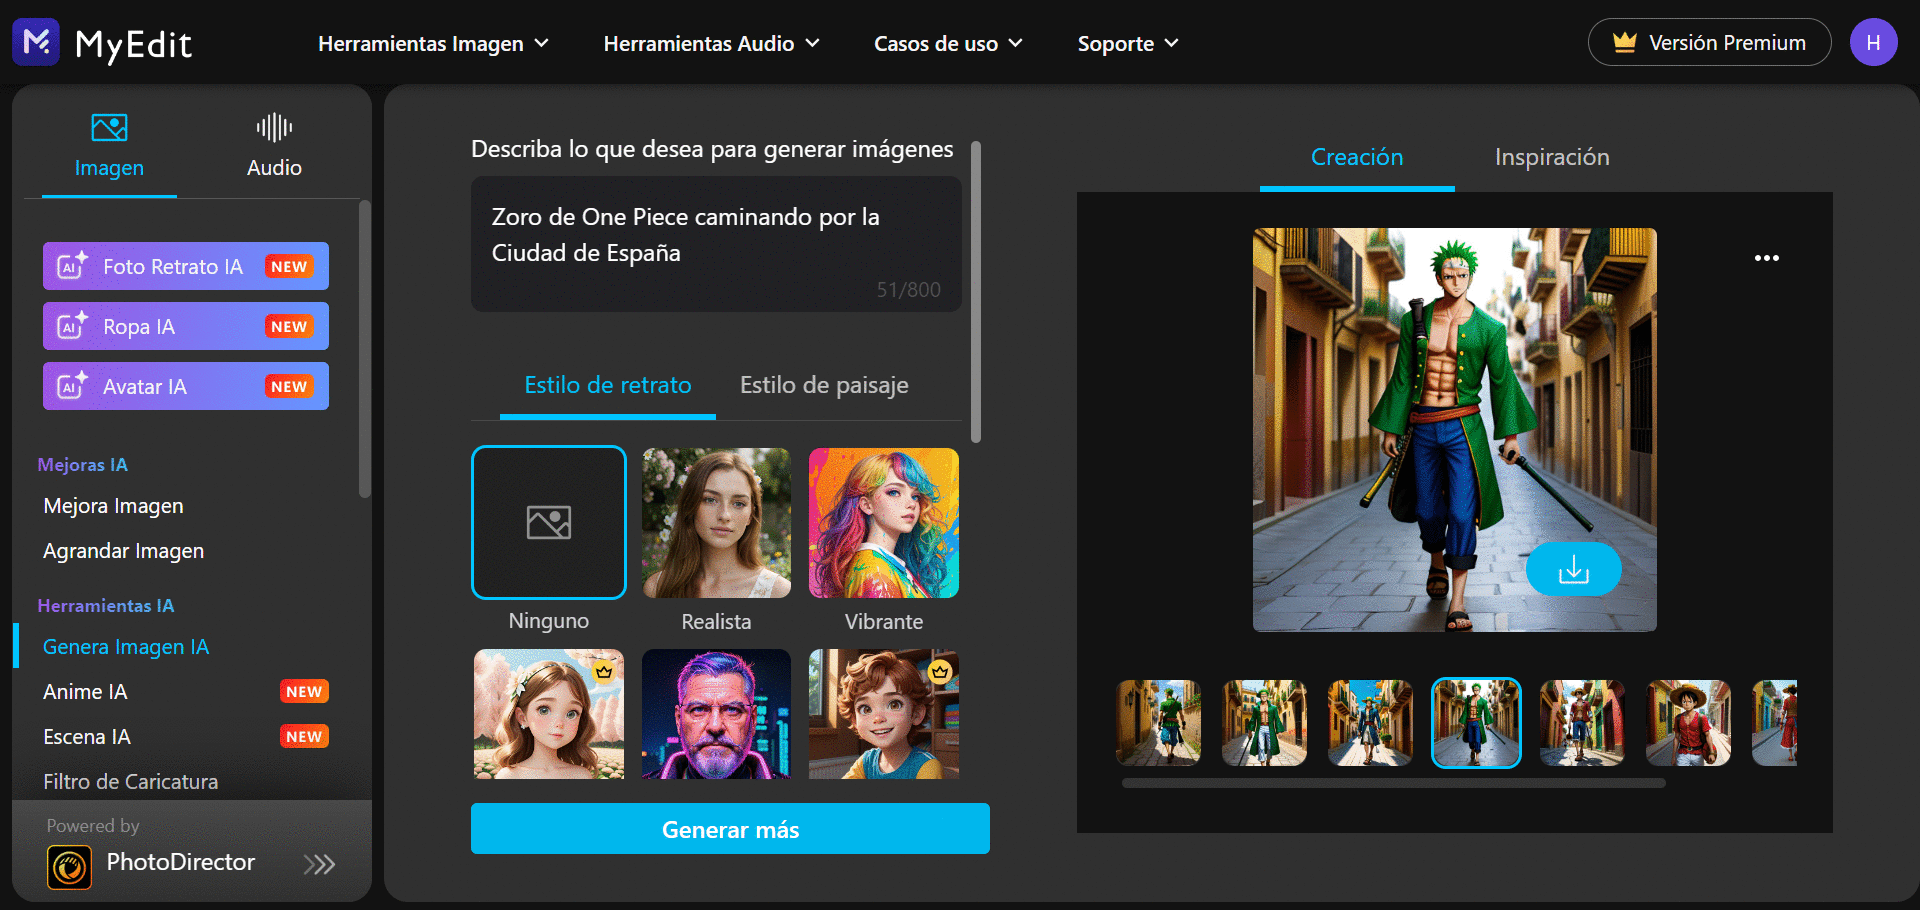1920x910 pixels.
Task: Open the H profile avatar menu
Action: coord(1874,41)
